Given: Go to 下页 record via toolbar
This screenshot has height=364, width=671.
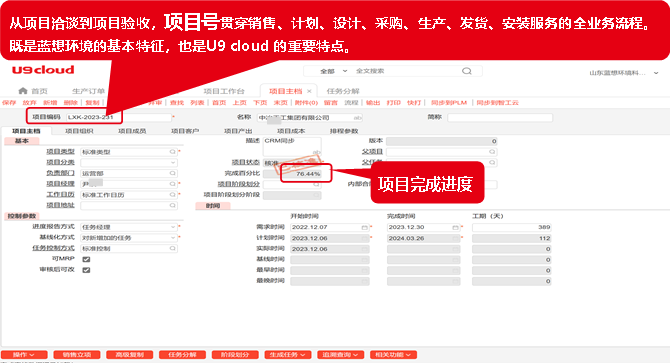Looking at the screenshot, I should [260, 103].
